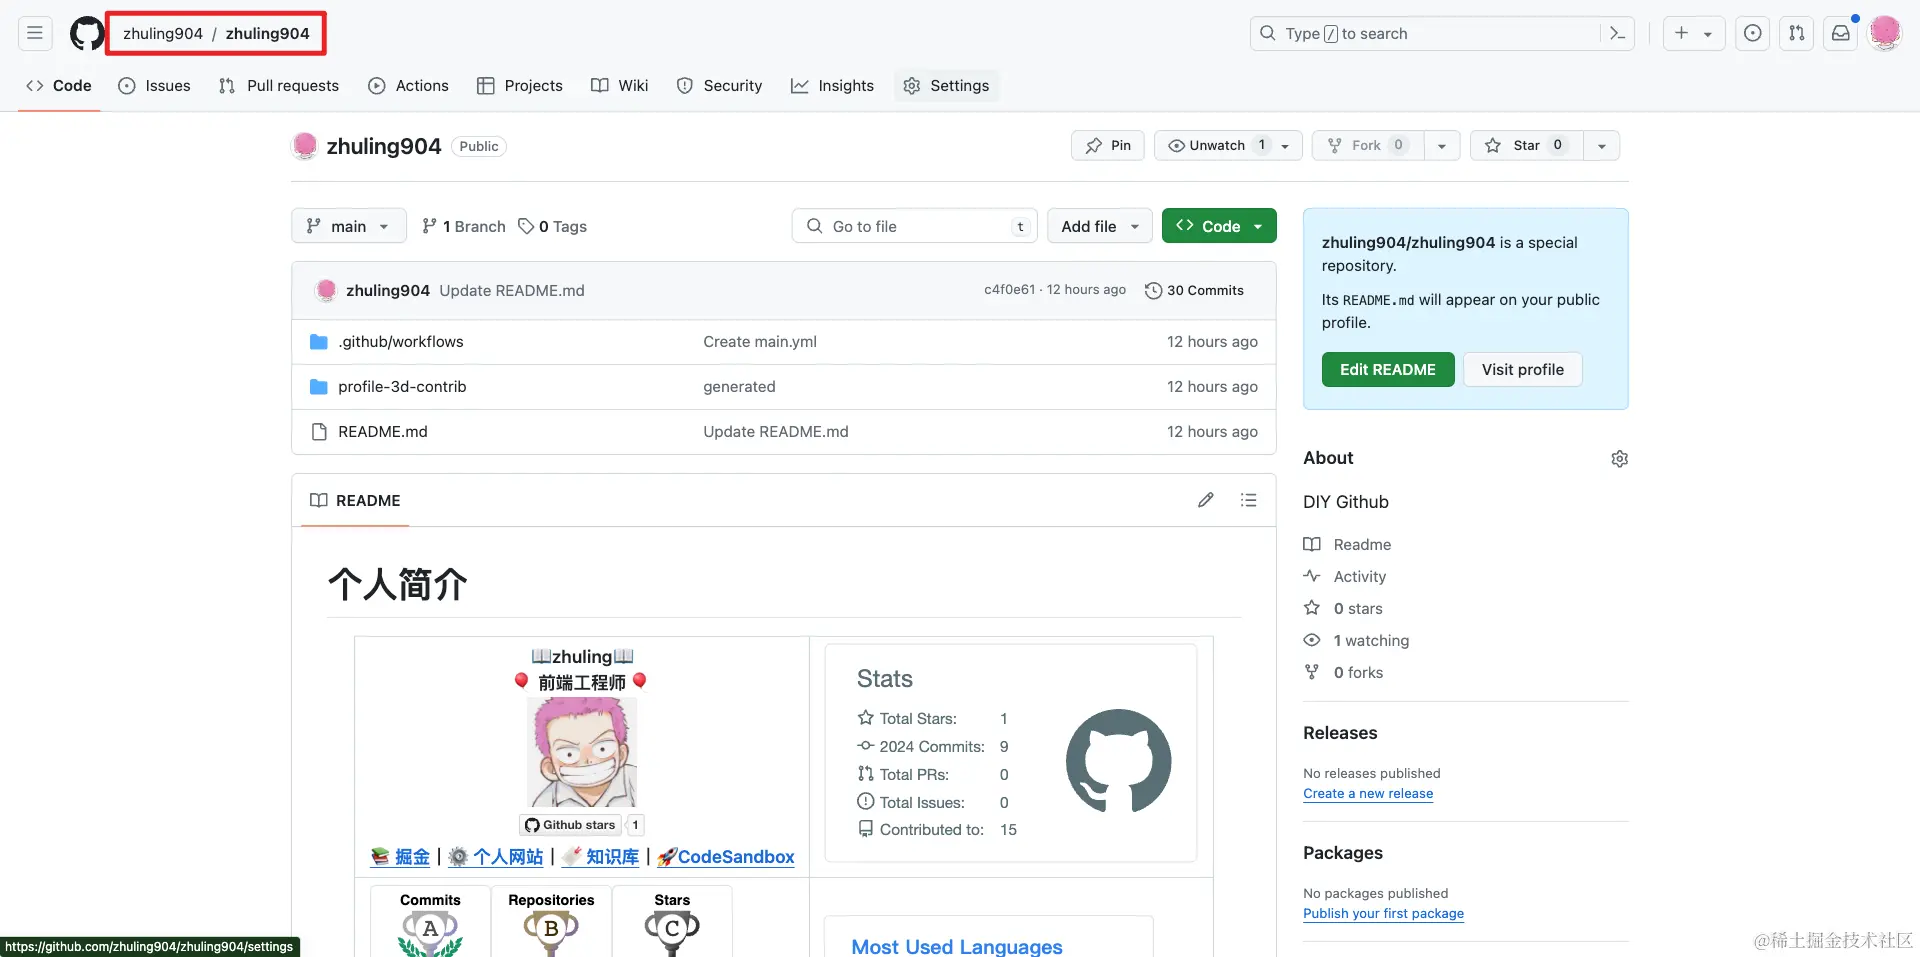Open the Pull requests tab
1920x957 pixels.
coord(279,86)
